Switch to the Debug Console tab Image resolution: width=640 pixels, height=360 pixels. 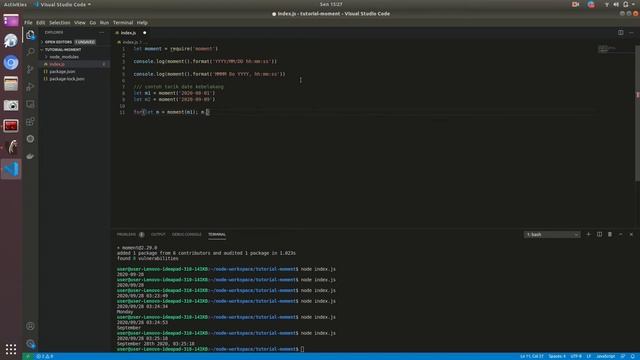[x=187, y=234]
